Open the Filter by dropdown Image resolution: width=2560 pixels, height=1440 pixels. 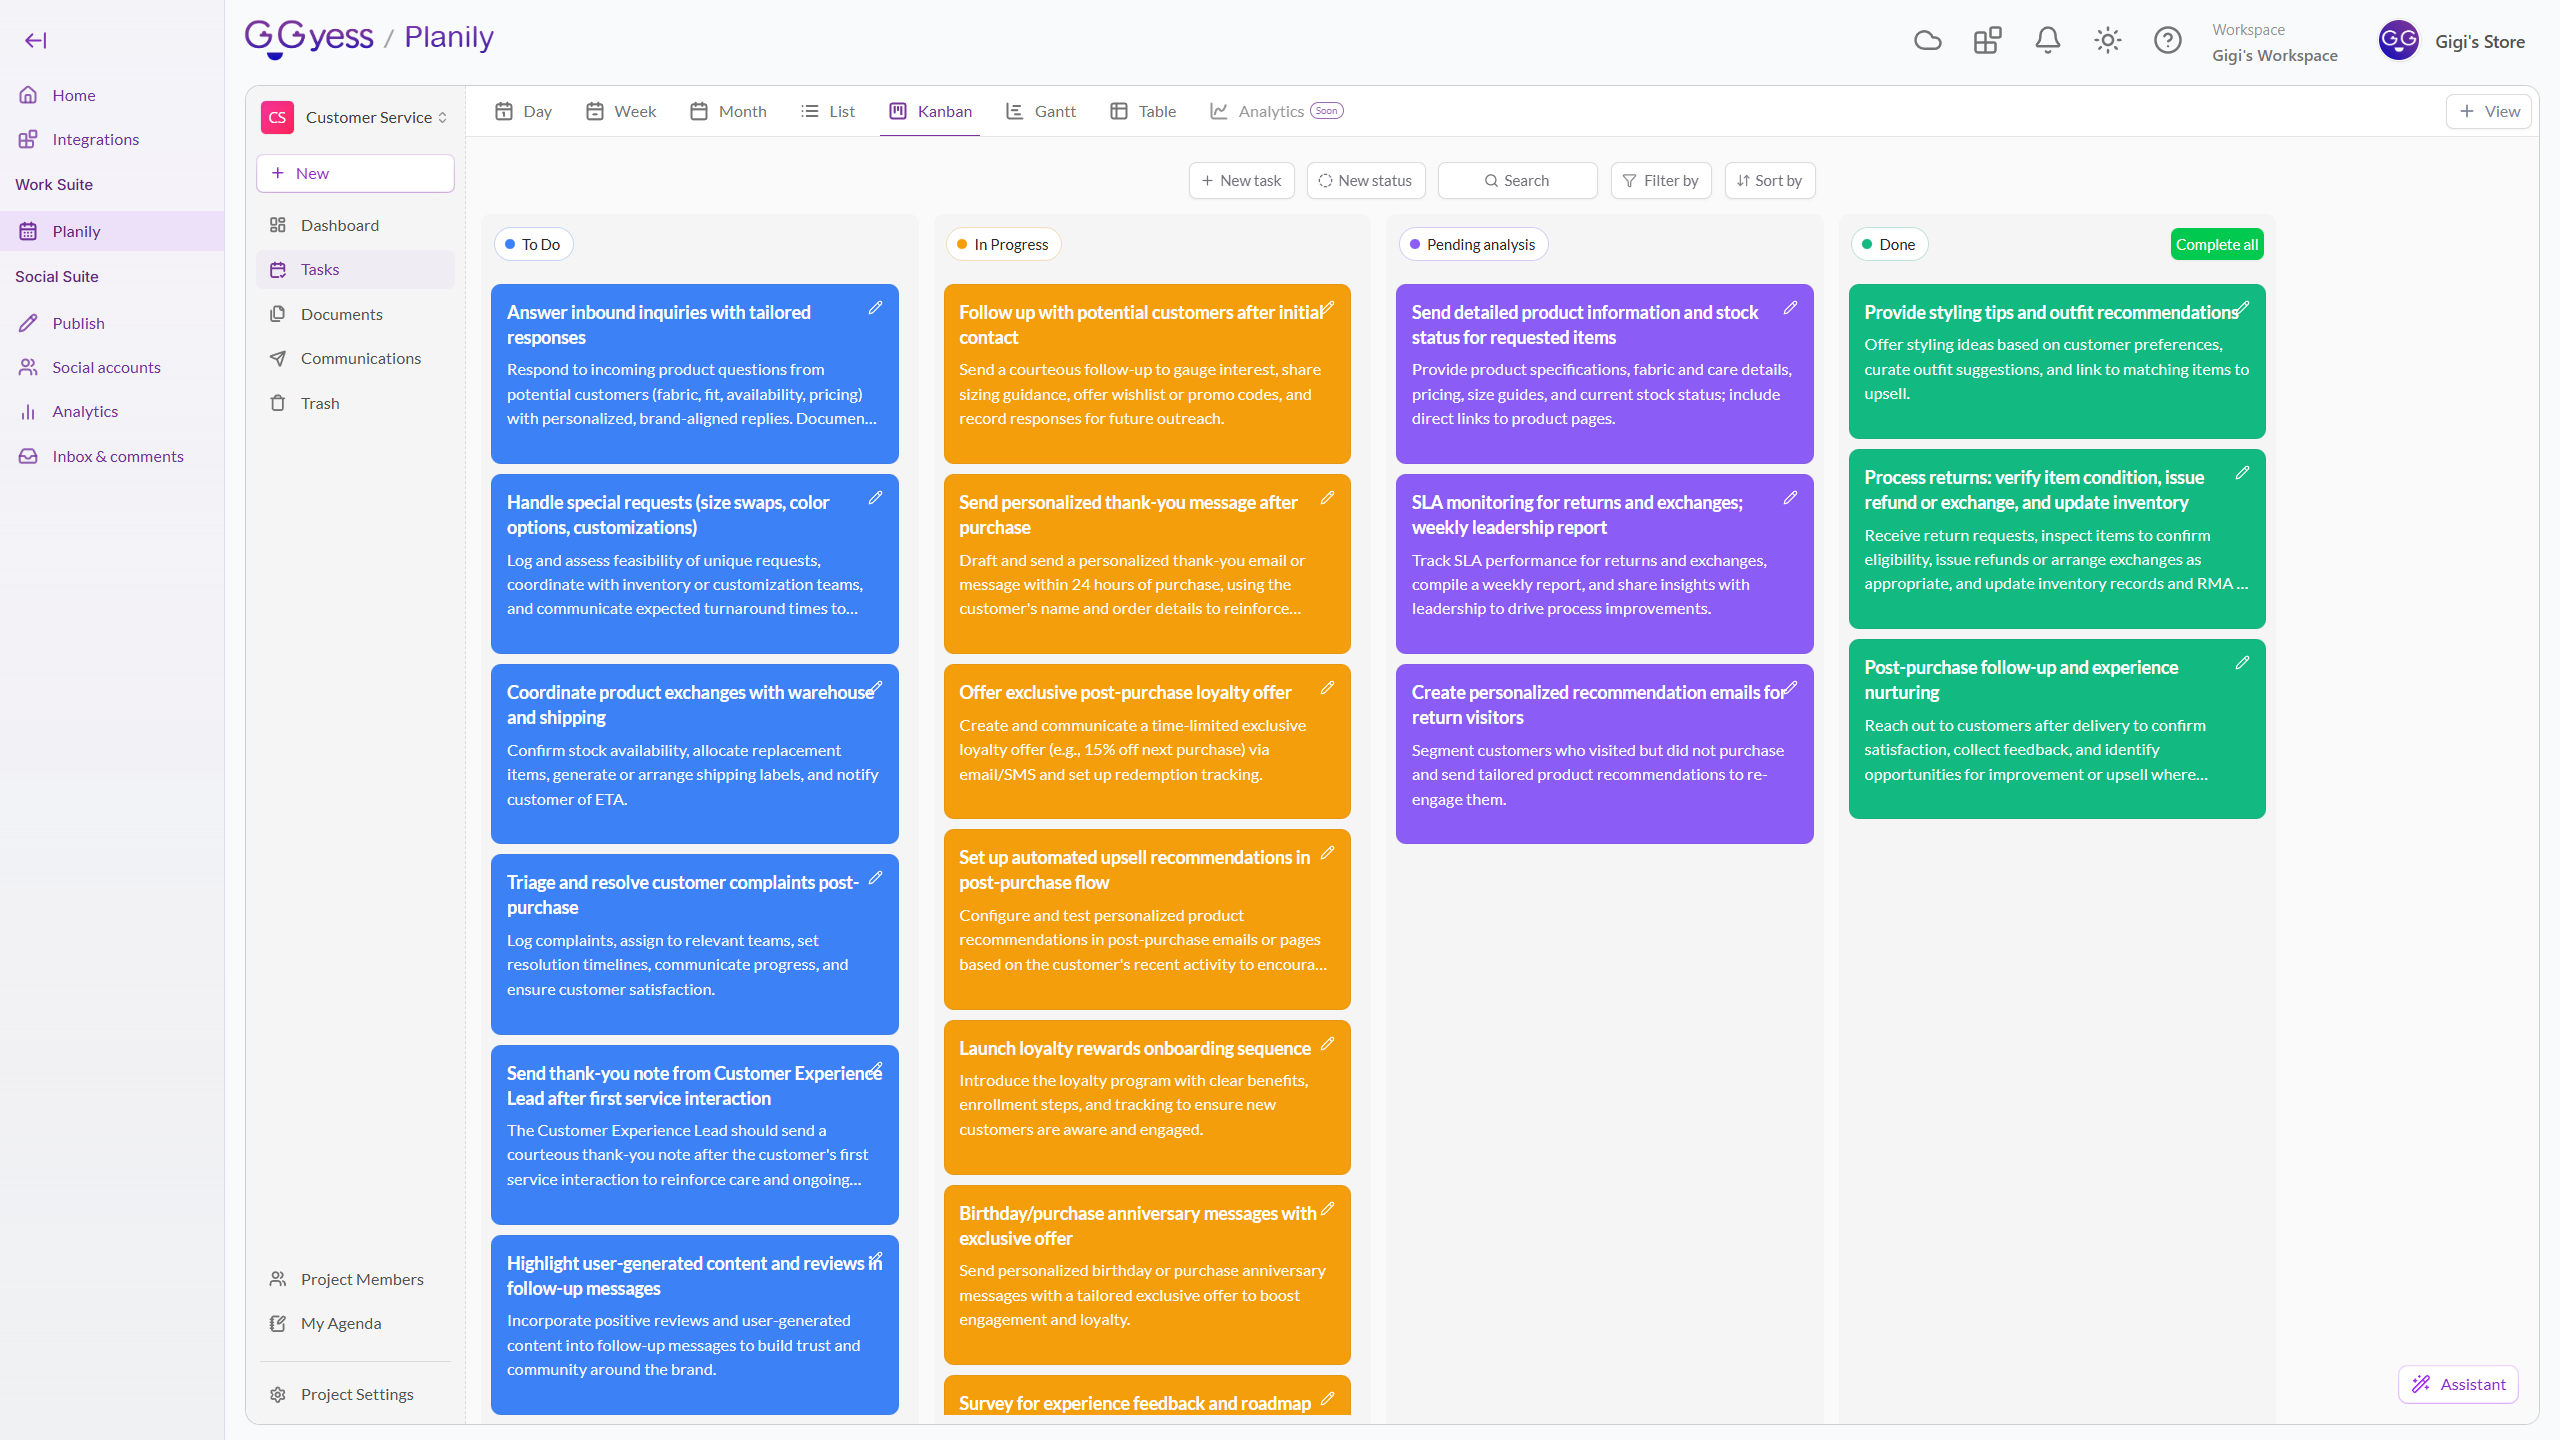[1660, 181]
